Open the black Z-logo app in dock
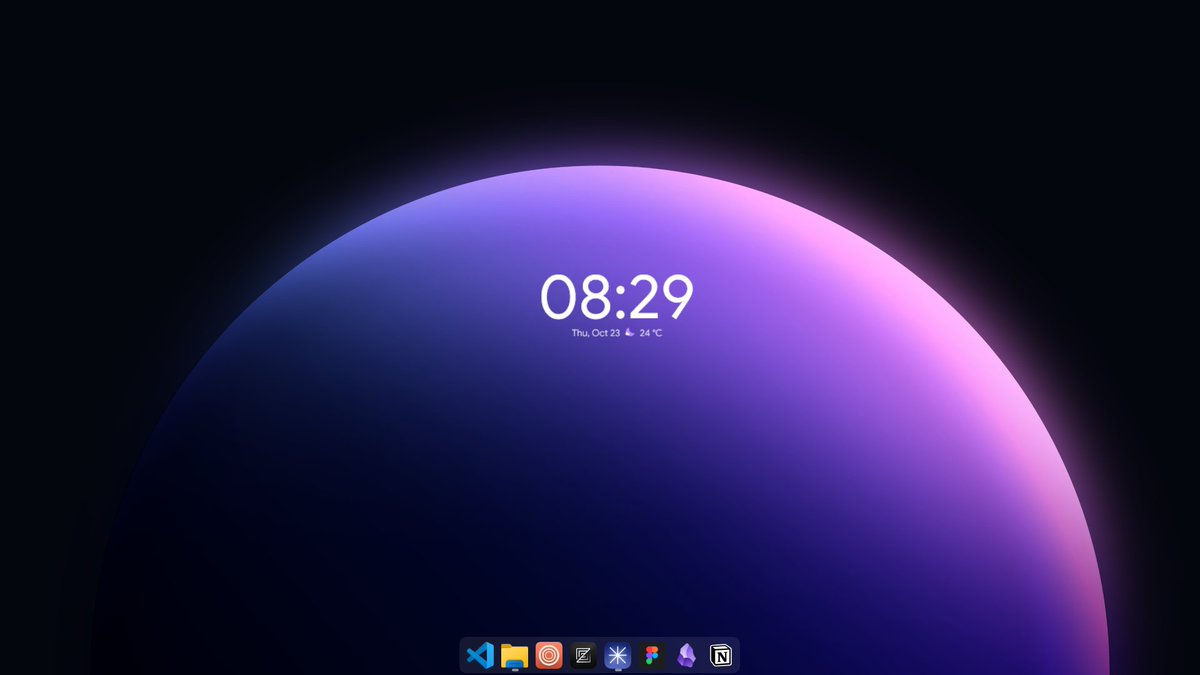This screenshot has width=1200, height=675. (x=583, y=655)
